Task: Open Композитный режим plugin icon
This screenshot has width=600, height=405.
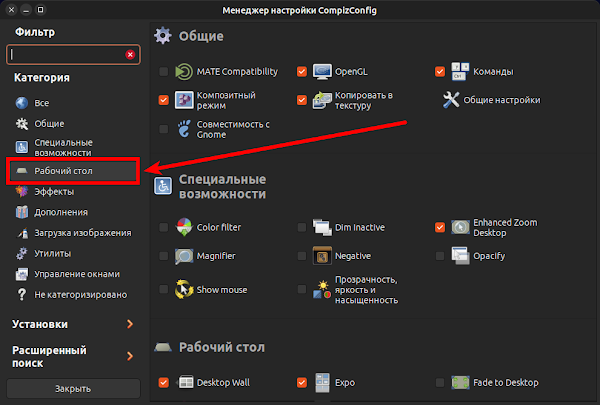Action: point(184,100)
